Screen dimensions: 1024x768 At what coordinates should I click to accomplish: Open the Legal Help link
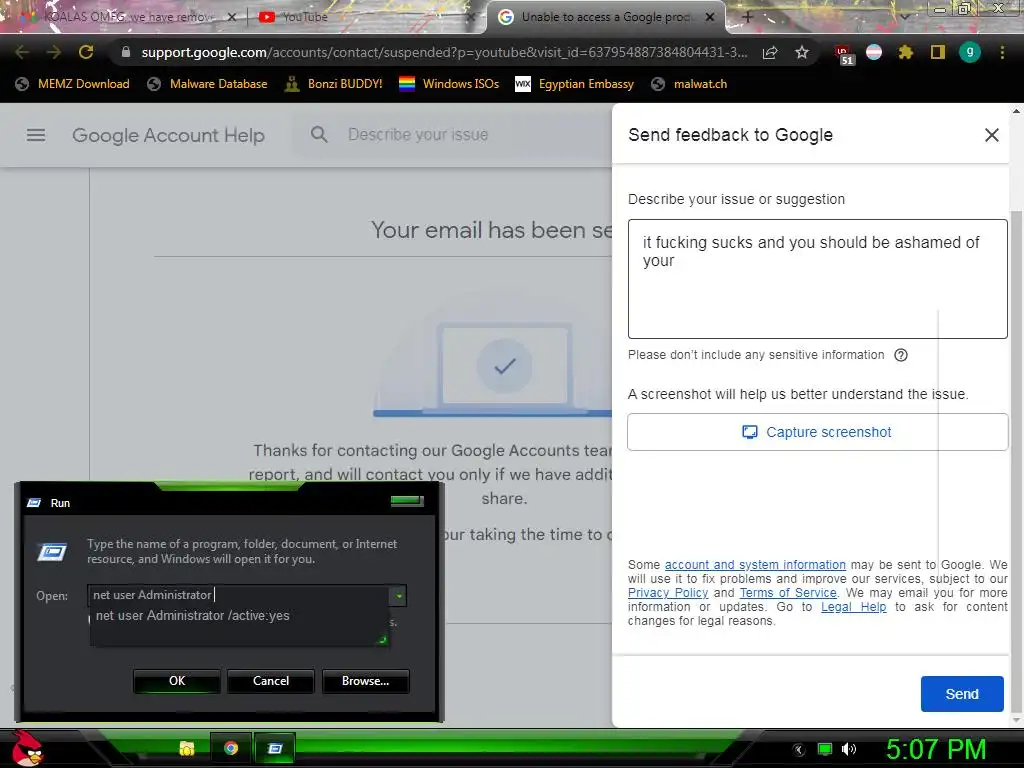click(854, 607)
